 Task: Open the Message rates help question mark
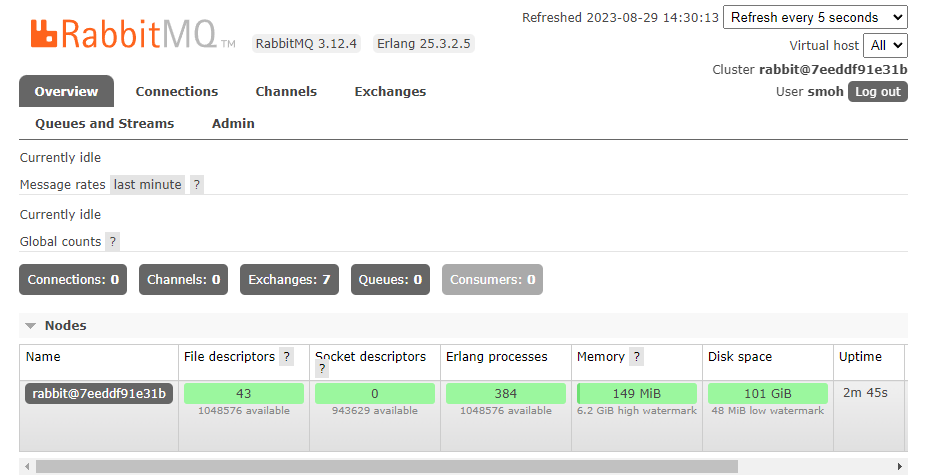[197, 185]
